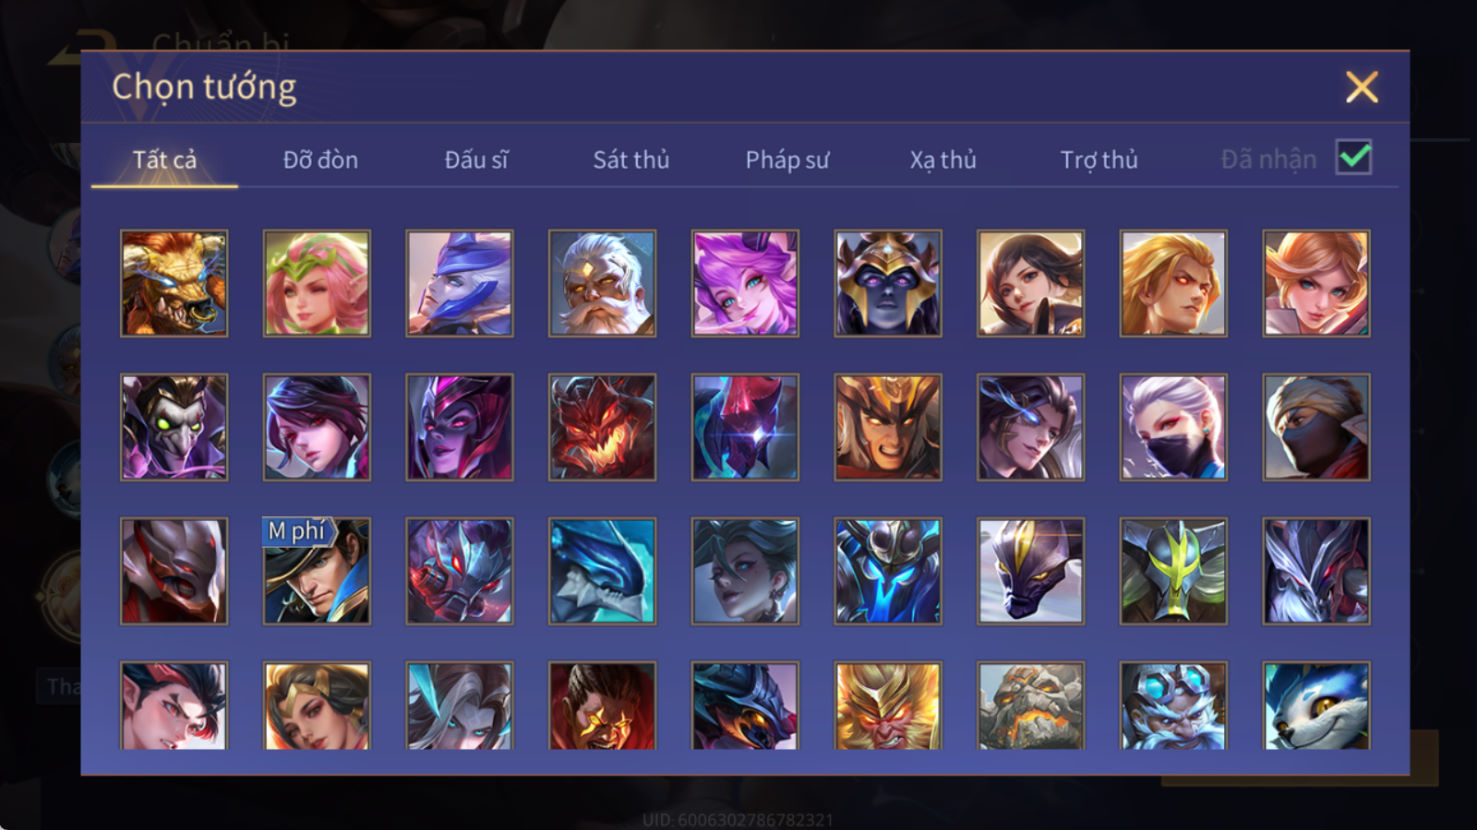The width and height of the screenshot is (1477, 830).
Task: Switch to the Đỡ đòn tab
Action: (320, 160)
